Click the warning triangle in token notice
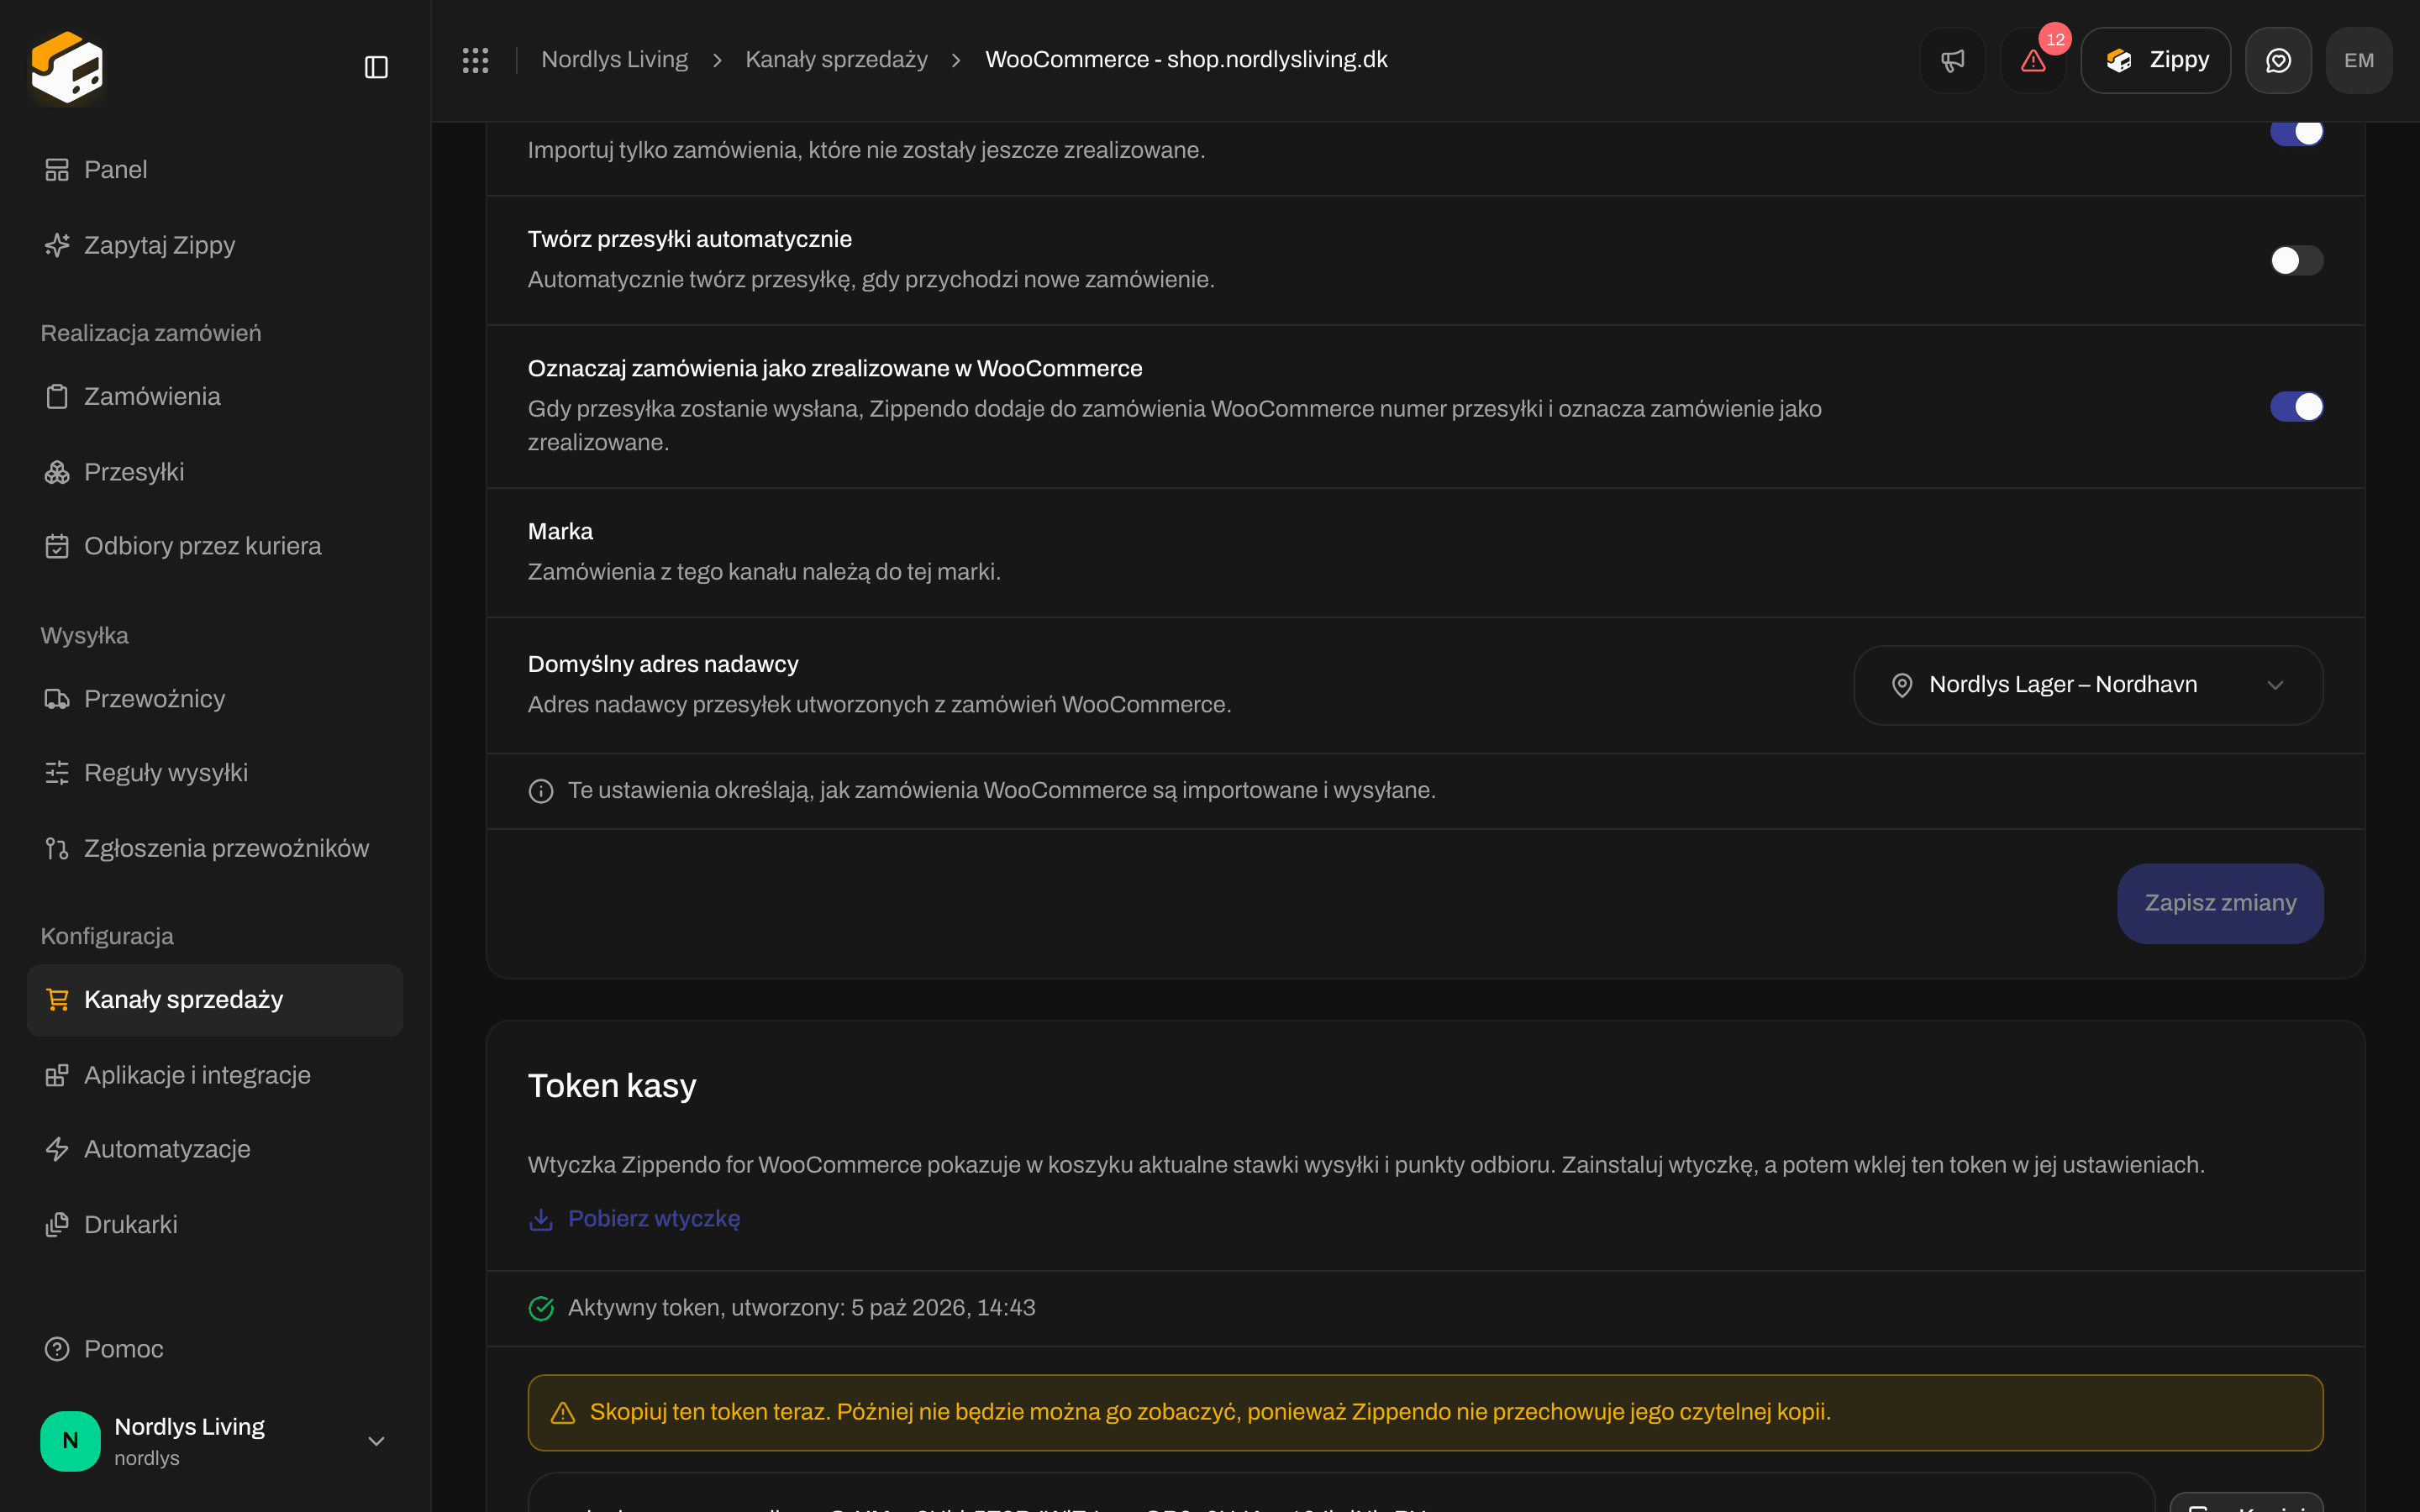This screenshot has width=2420, height=1512. (x=563, y=1413)
